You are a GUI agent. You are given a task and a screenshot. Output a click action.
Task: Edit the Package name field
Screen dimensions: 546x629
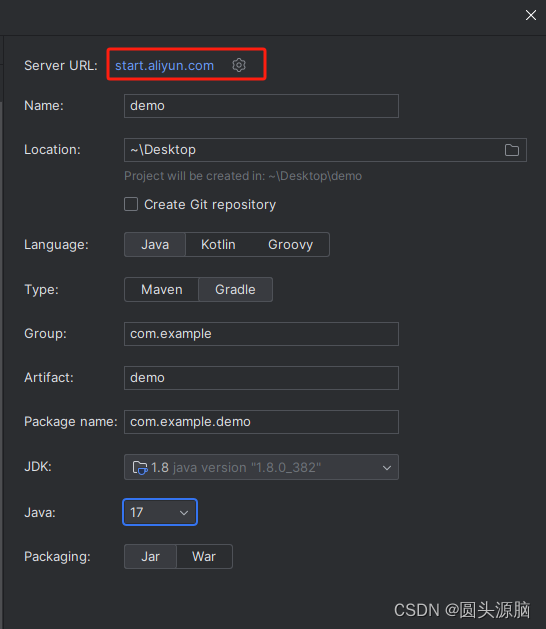[x=261, y=422]
